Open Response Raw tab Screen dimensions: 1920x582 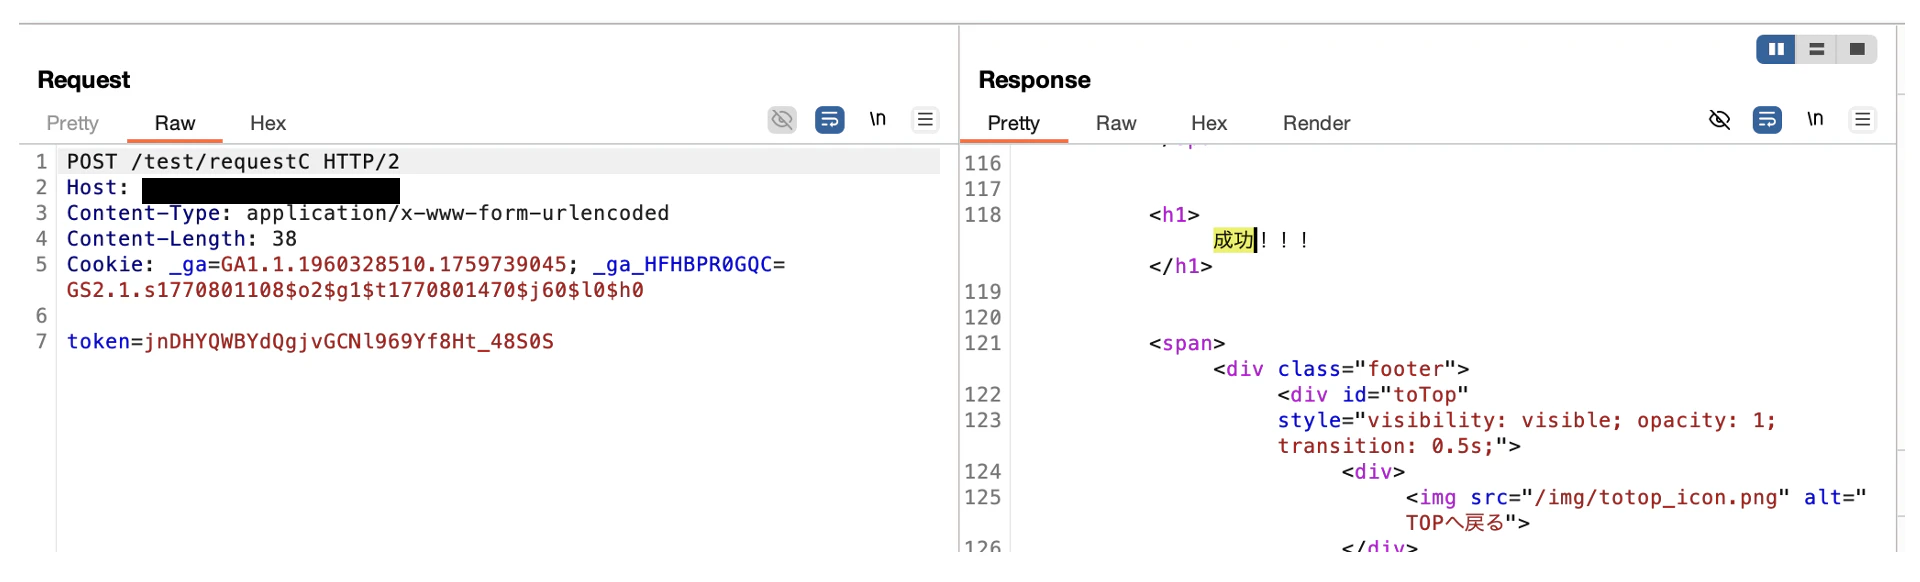(x=1115, y=123)
